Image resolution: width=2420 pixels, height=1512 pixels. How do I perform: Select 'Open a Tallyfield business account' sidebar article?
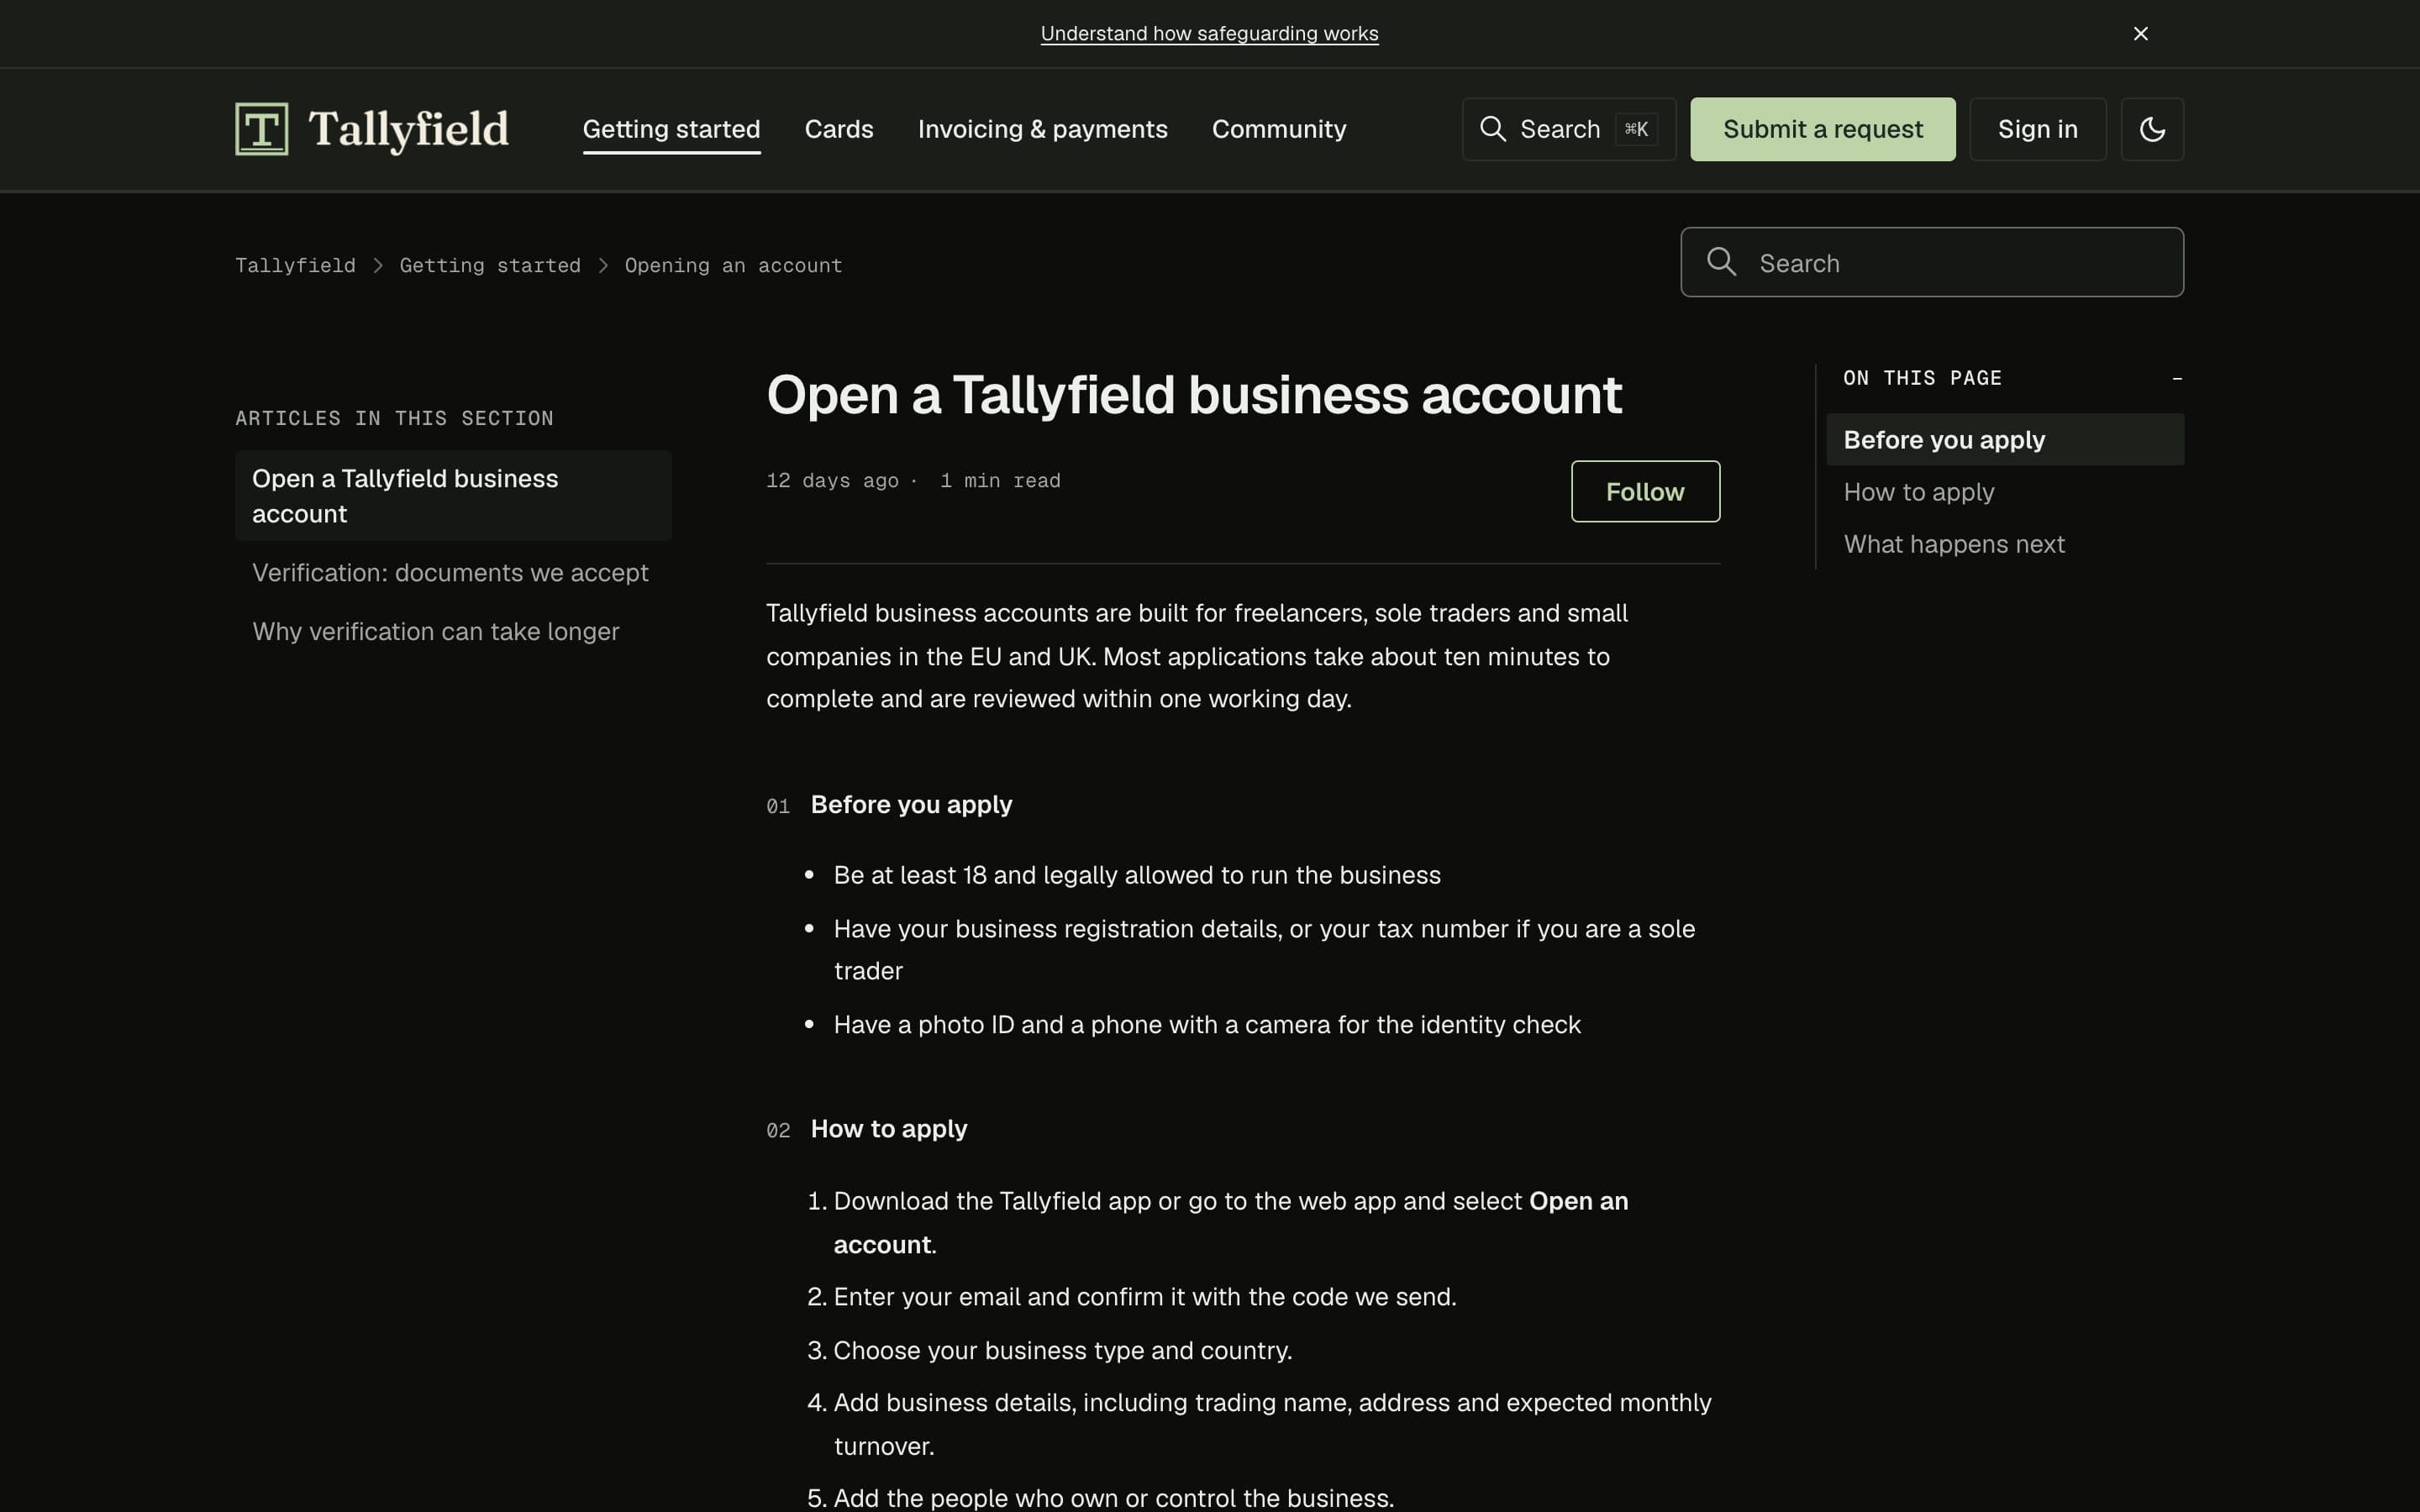[453, 496]
